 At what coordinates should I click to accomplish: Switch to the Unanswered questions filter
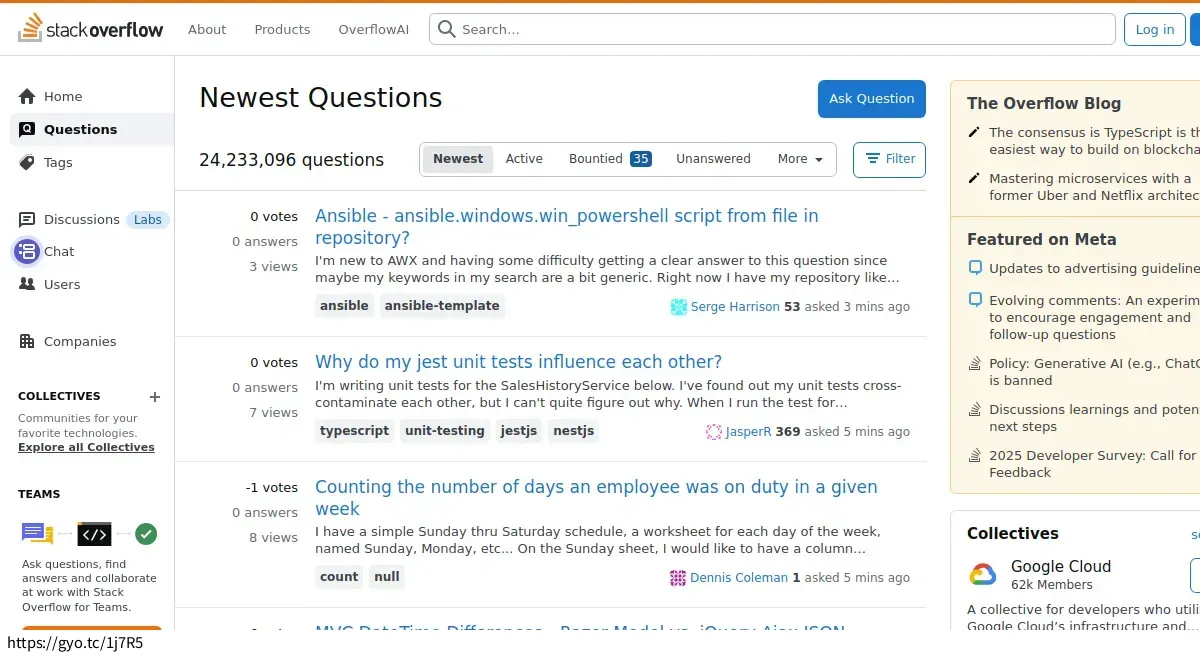[x=713, y=158]
